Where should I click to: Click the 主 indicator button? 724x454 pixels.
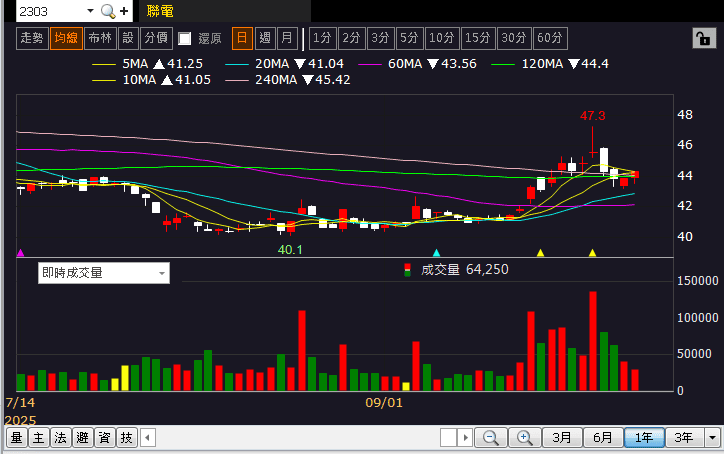click(38, 438)
